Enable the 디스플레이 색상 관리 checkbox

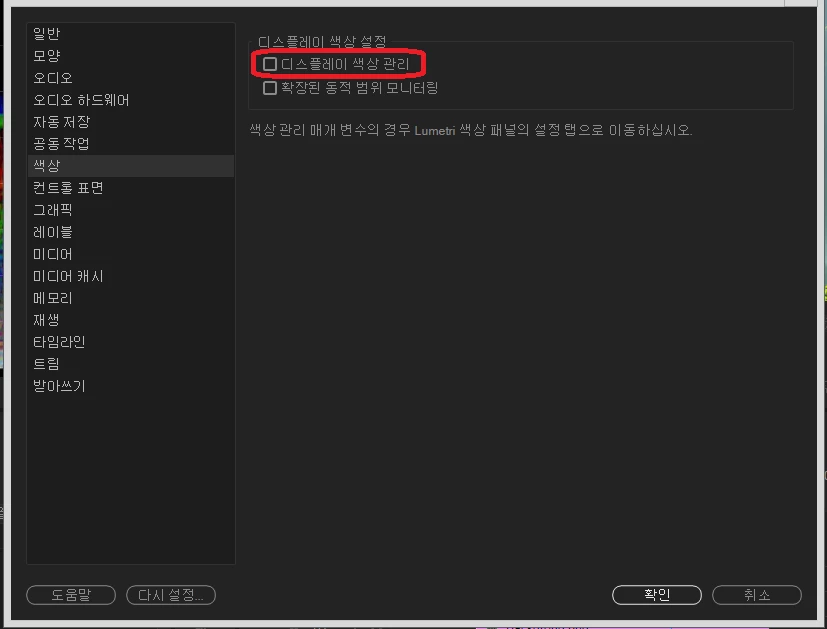coord(270,64)
